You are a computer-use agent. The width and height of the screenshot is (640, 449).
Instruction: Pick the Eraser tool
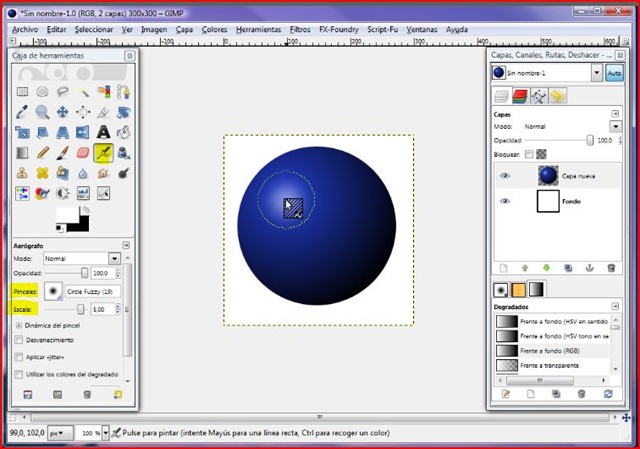(82, 153)
